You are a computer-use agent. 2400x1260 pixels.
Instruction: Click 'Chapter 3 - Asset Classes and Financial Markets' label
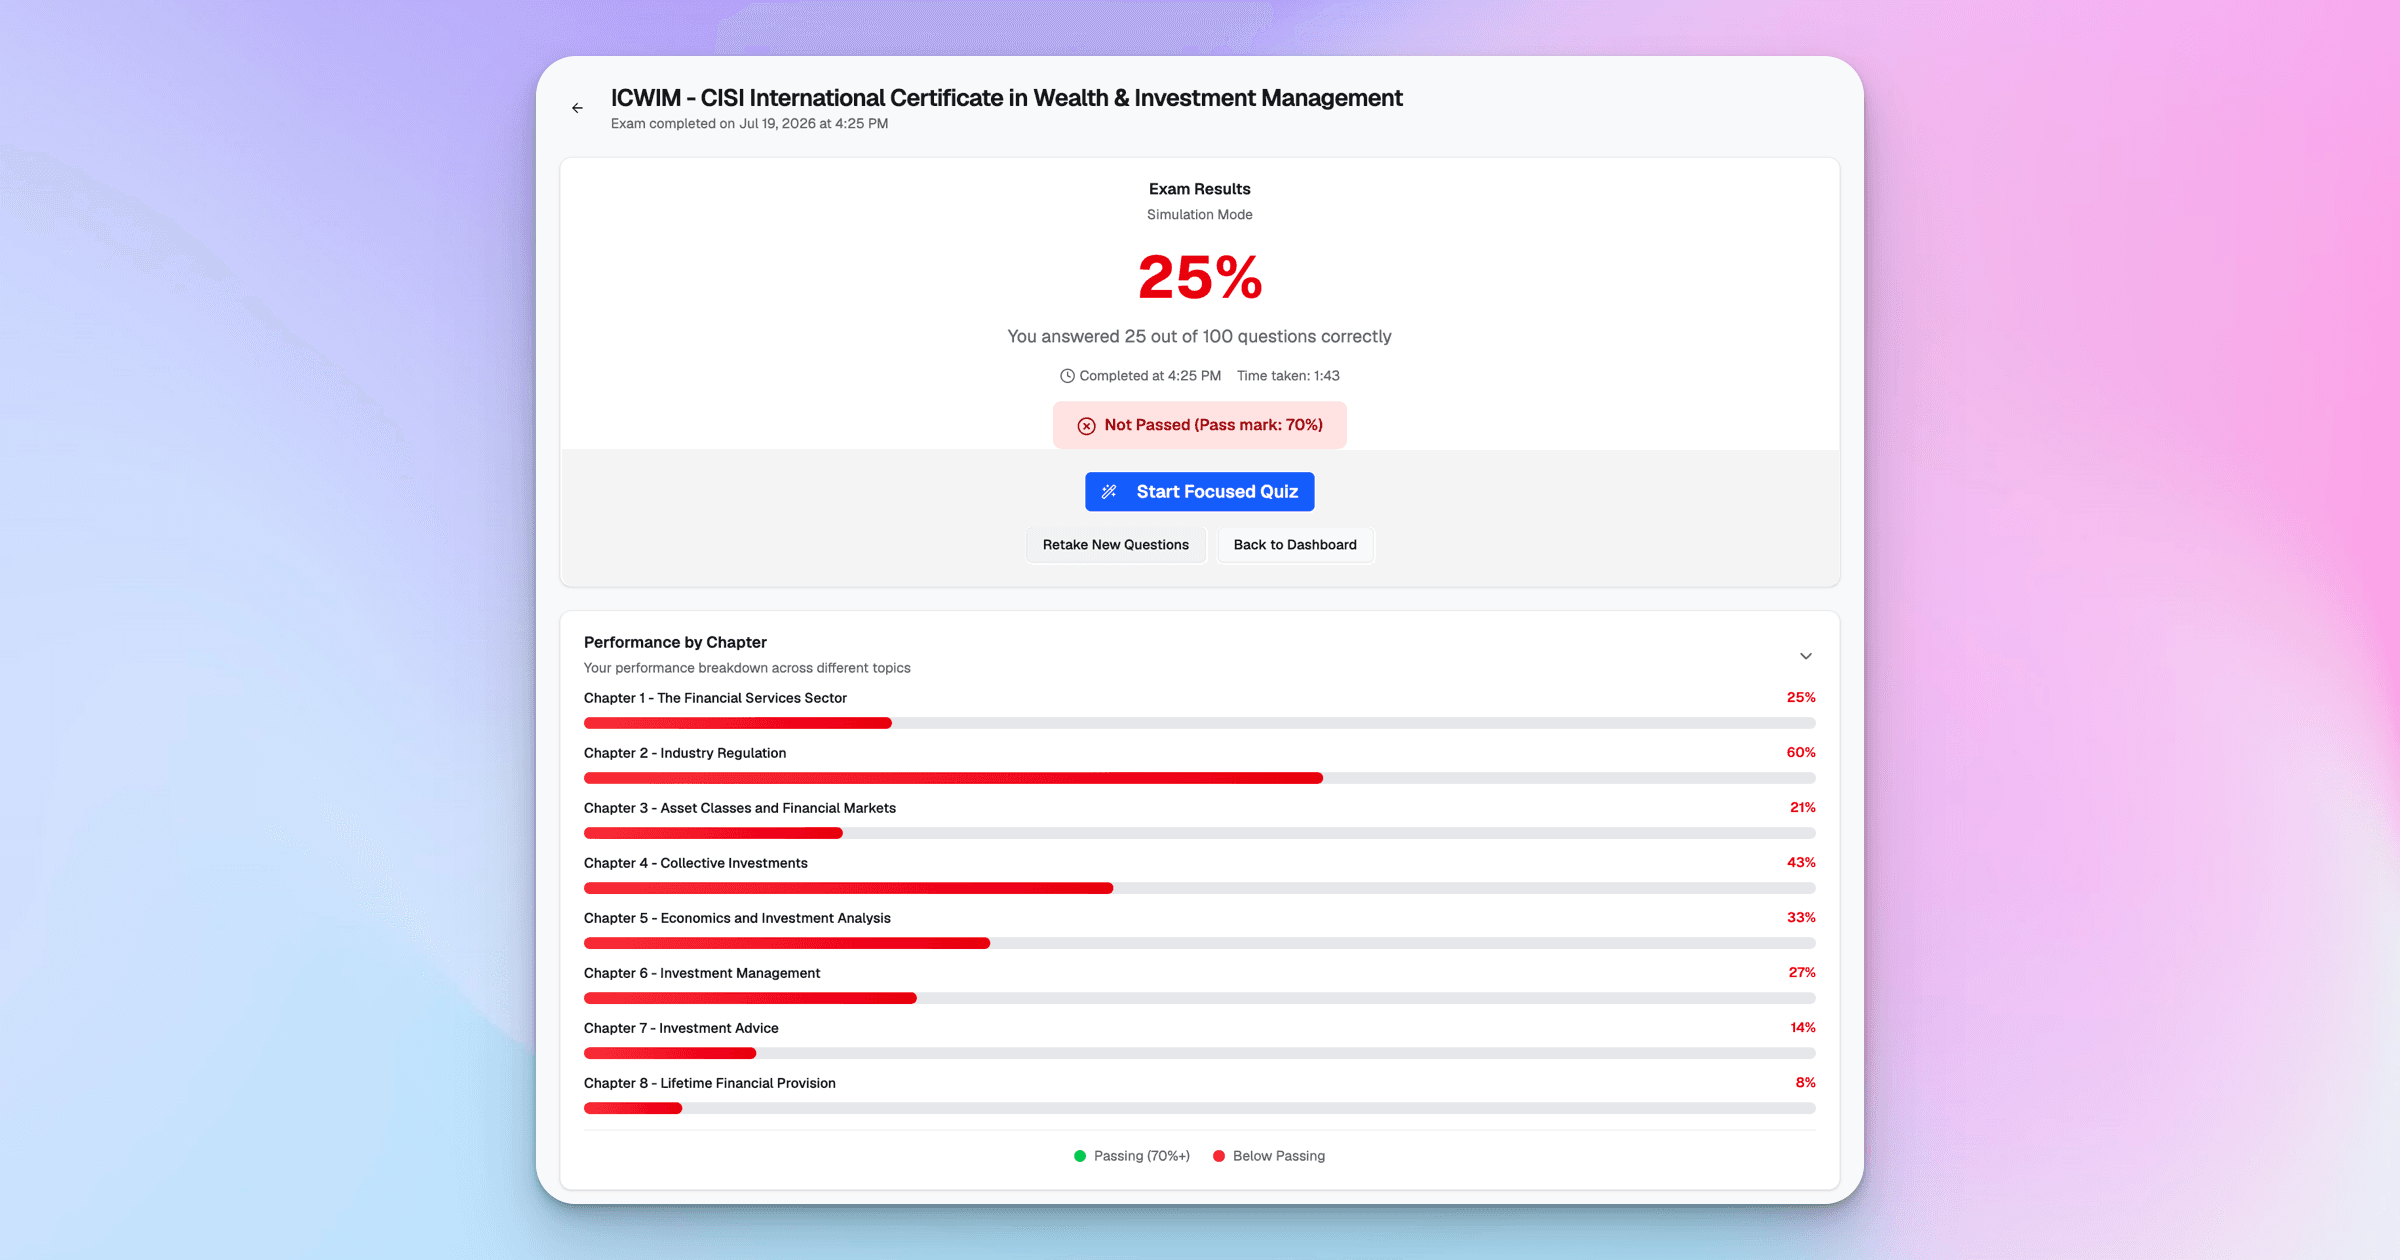pos(740,808)
